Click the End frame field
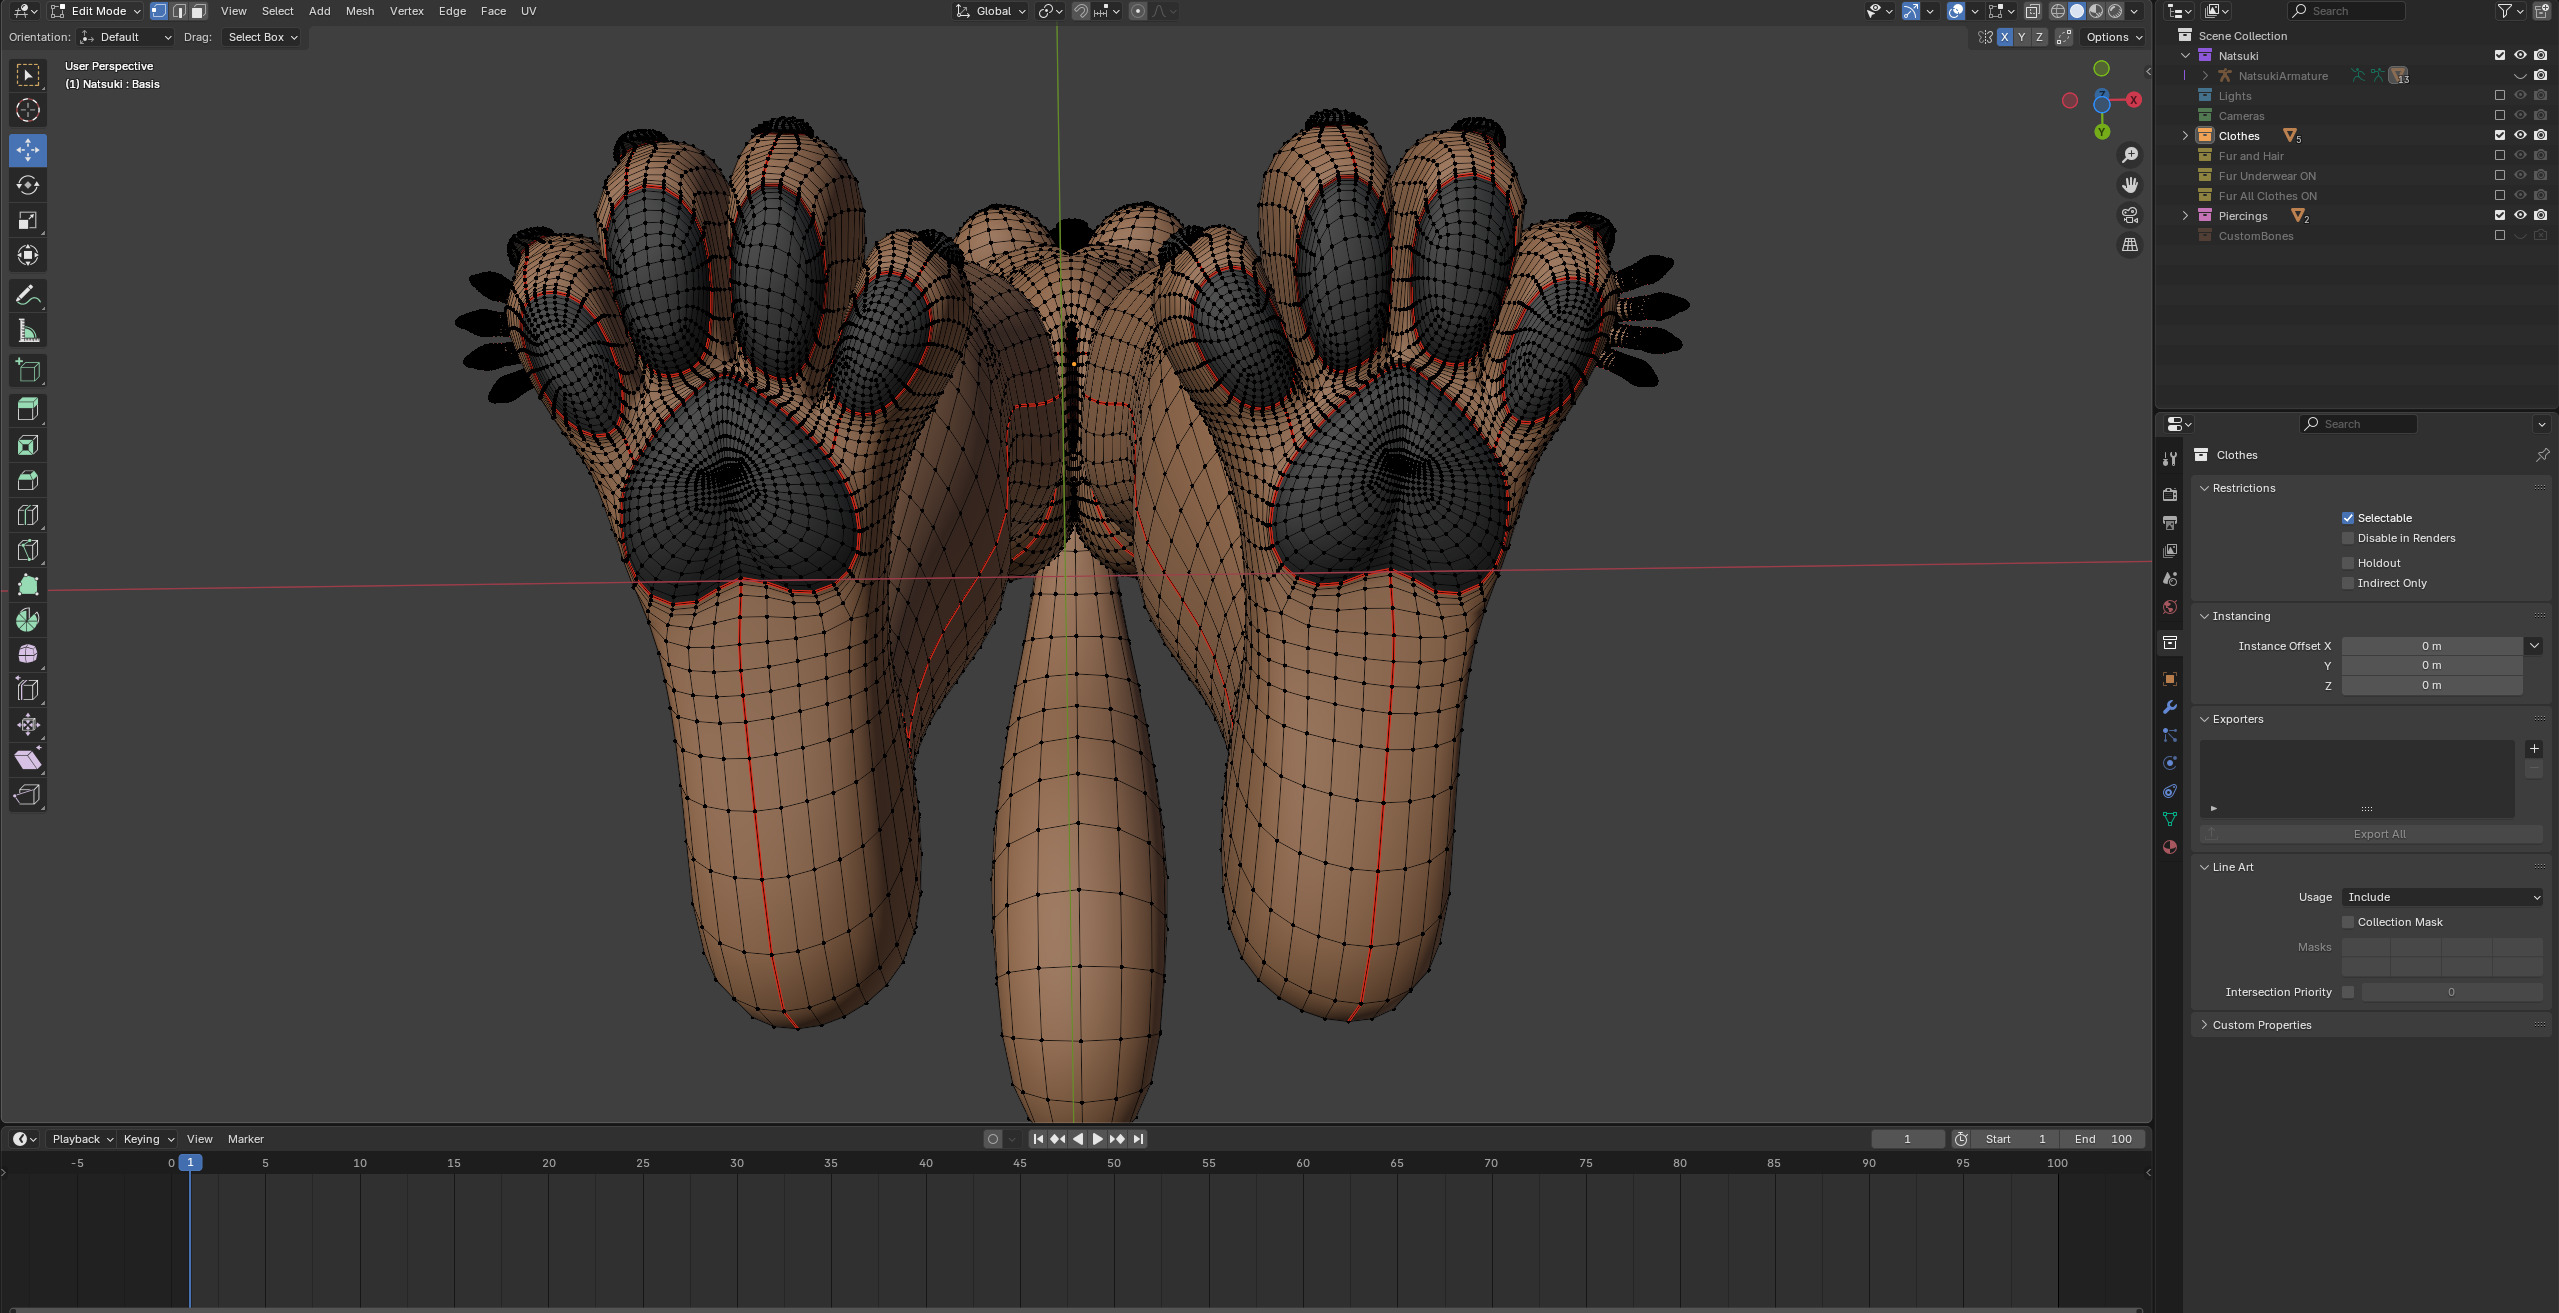The image size is (2559, 1313). click(x=2102, y=1139)
